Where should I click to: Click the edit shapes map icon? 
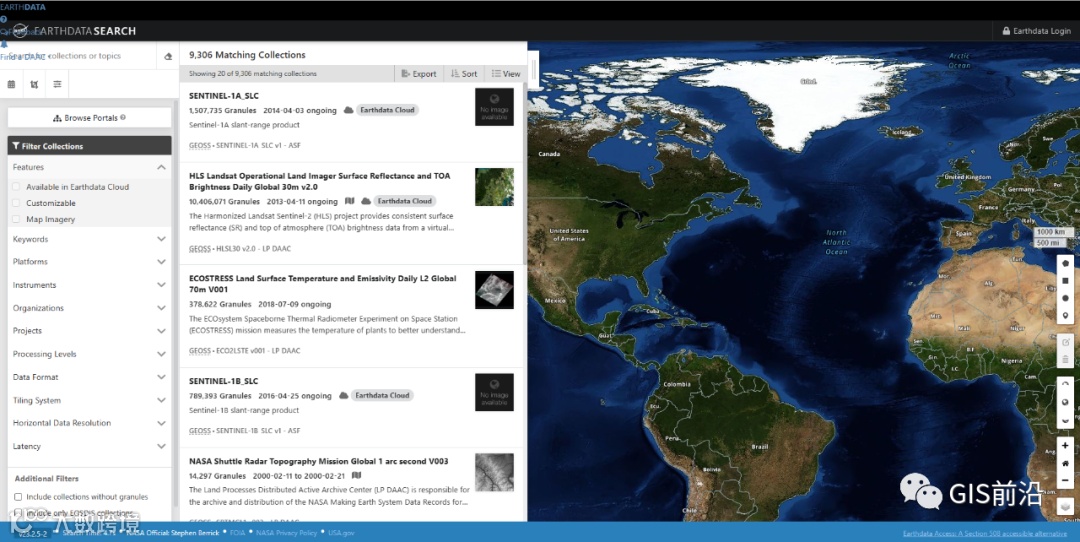point(1066,342)
